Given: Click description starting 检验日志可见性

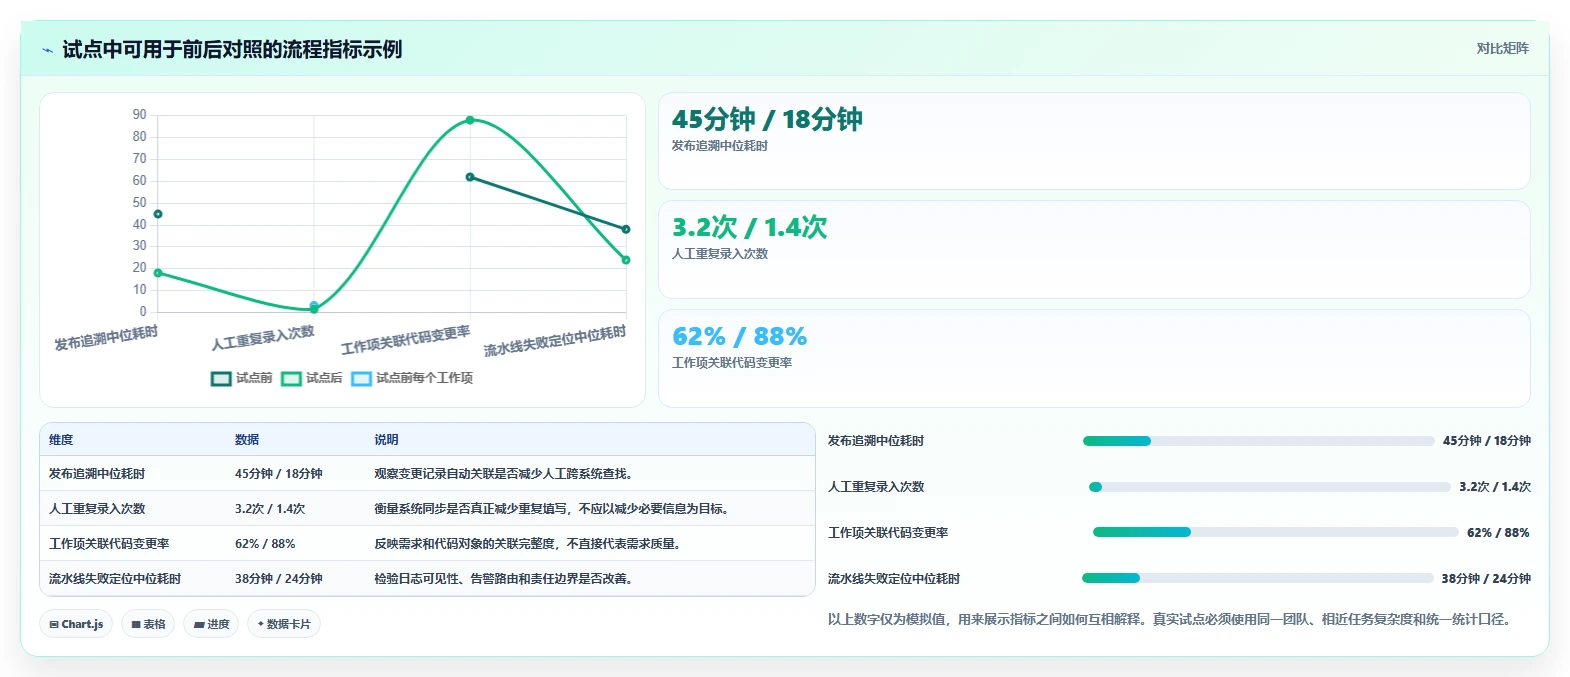Looking at the screenshot, I should (x=503, y=579).
